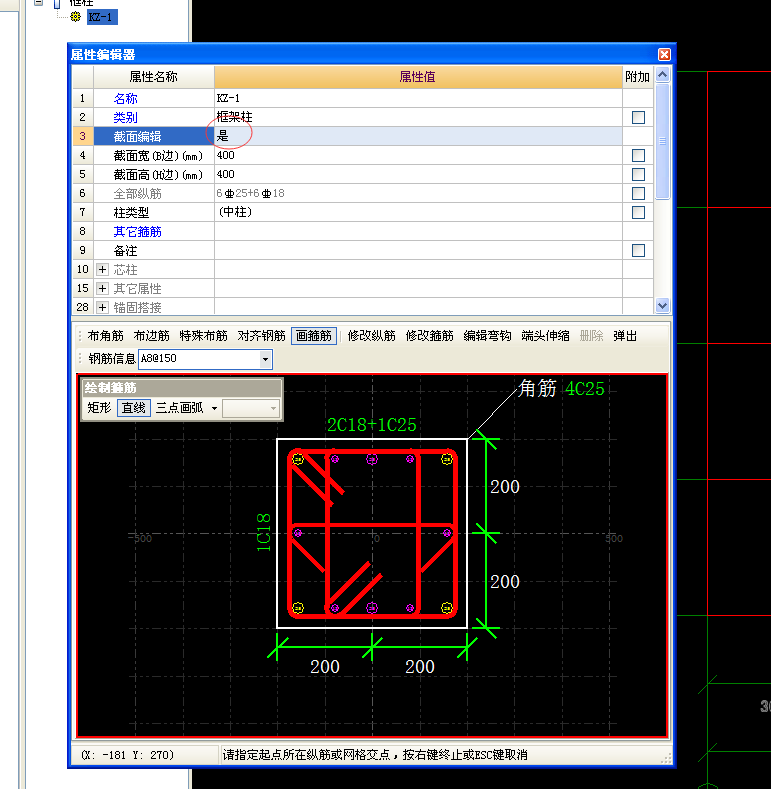Click the 附加 column header
Image resolution: width=771 pixels, height=789 pixels.
click(638, 77)
